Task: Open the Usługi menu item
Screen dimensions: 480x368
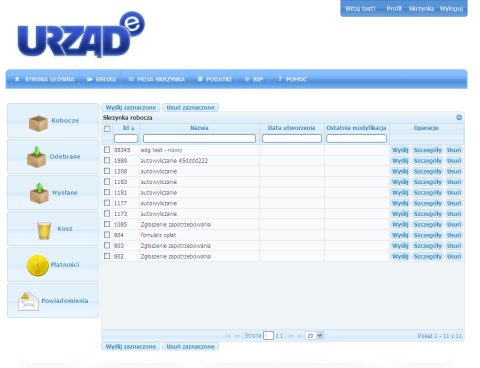Action: point(101,79)
